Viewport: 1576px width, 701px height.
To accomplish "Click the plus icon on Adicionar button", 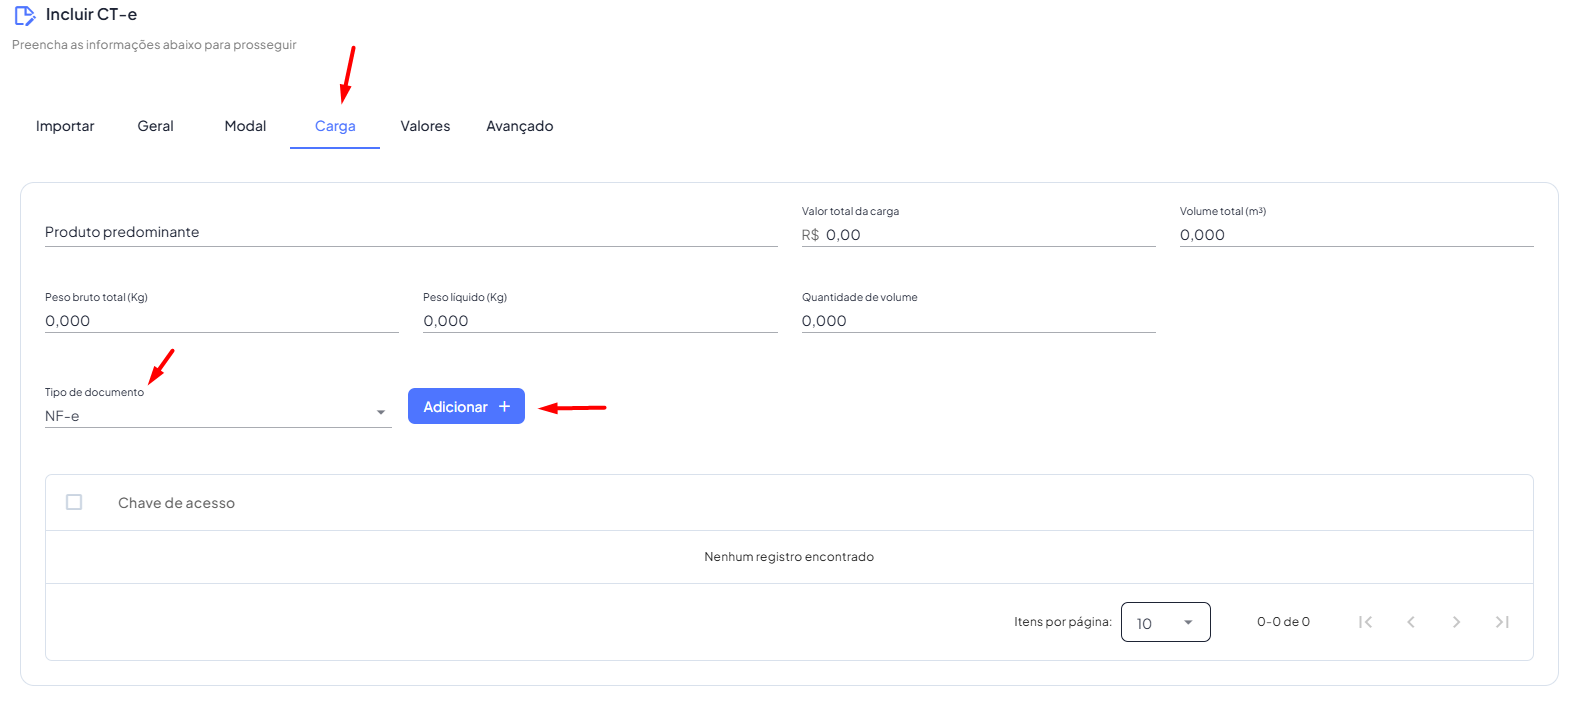I will tap(505, 407).
